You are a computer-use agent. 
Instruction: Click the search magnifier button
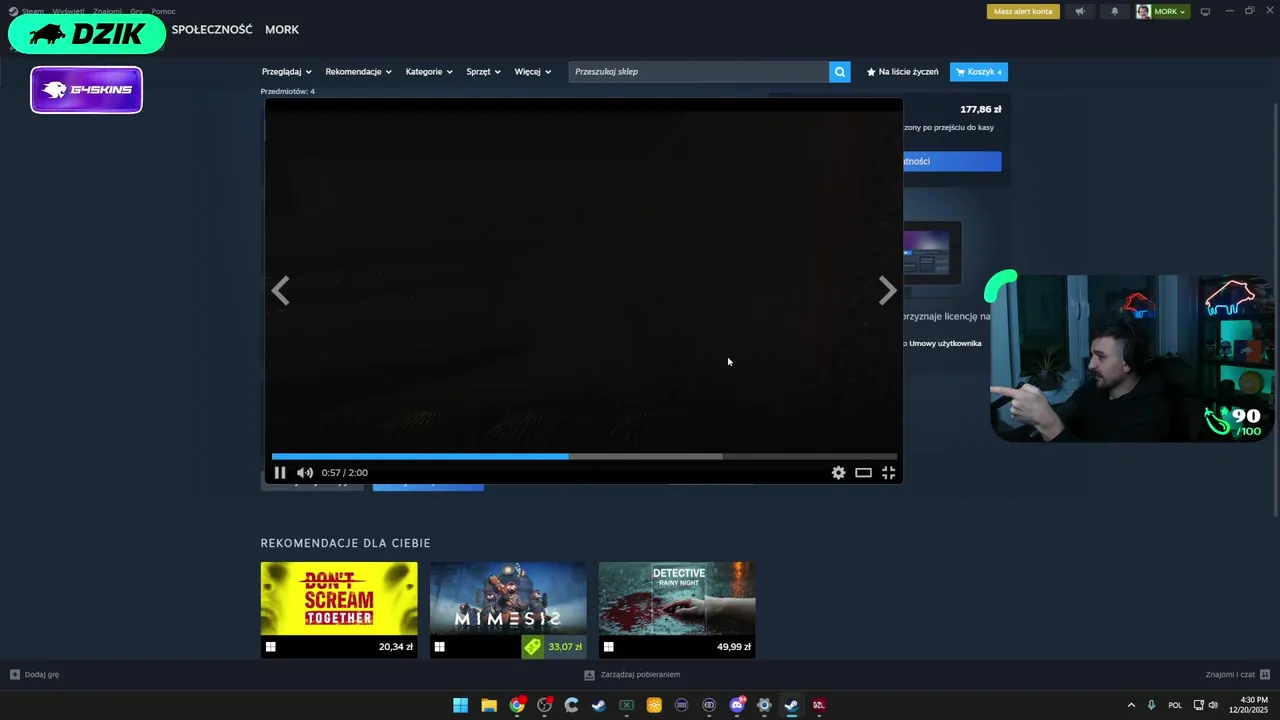point(840,72)
